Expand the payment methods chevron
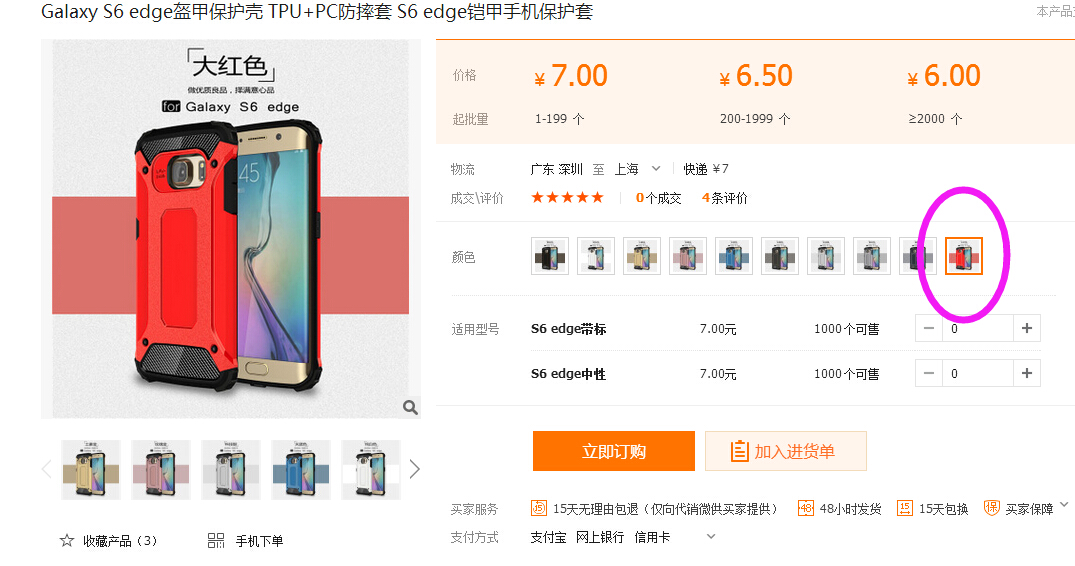 click(711, 537)
